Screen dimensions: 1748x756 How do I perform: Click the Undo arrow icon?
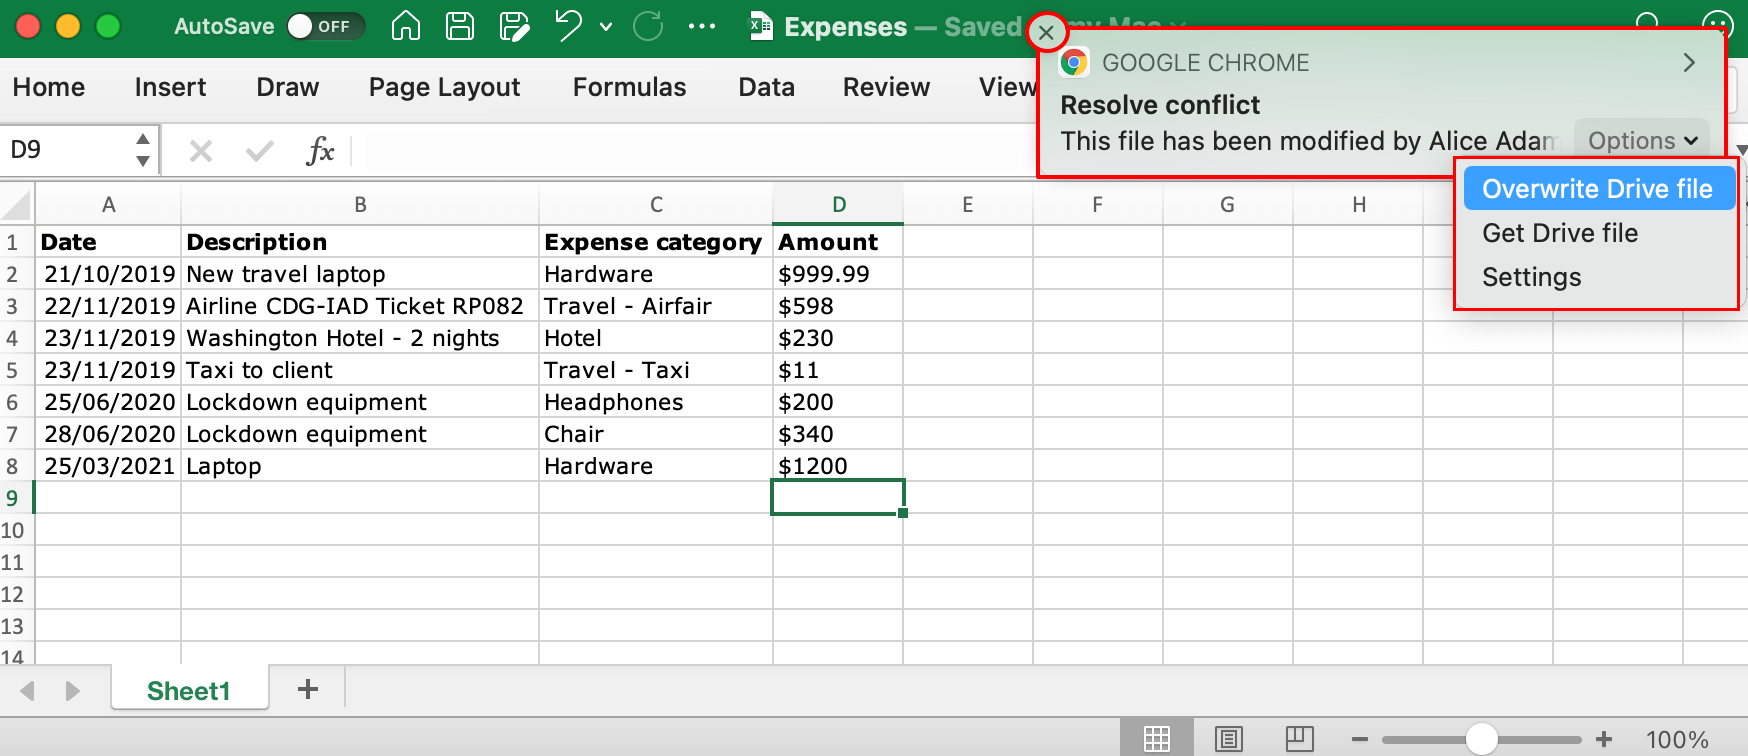pos(568,25)
